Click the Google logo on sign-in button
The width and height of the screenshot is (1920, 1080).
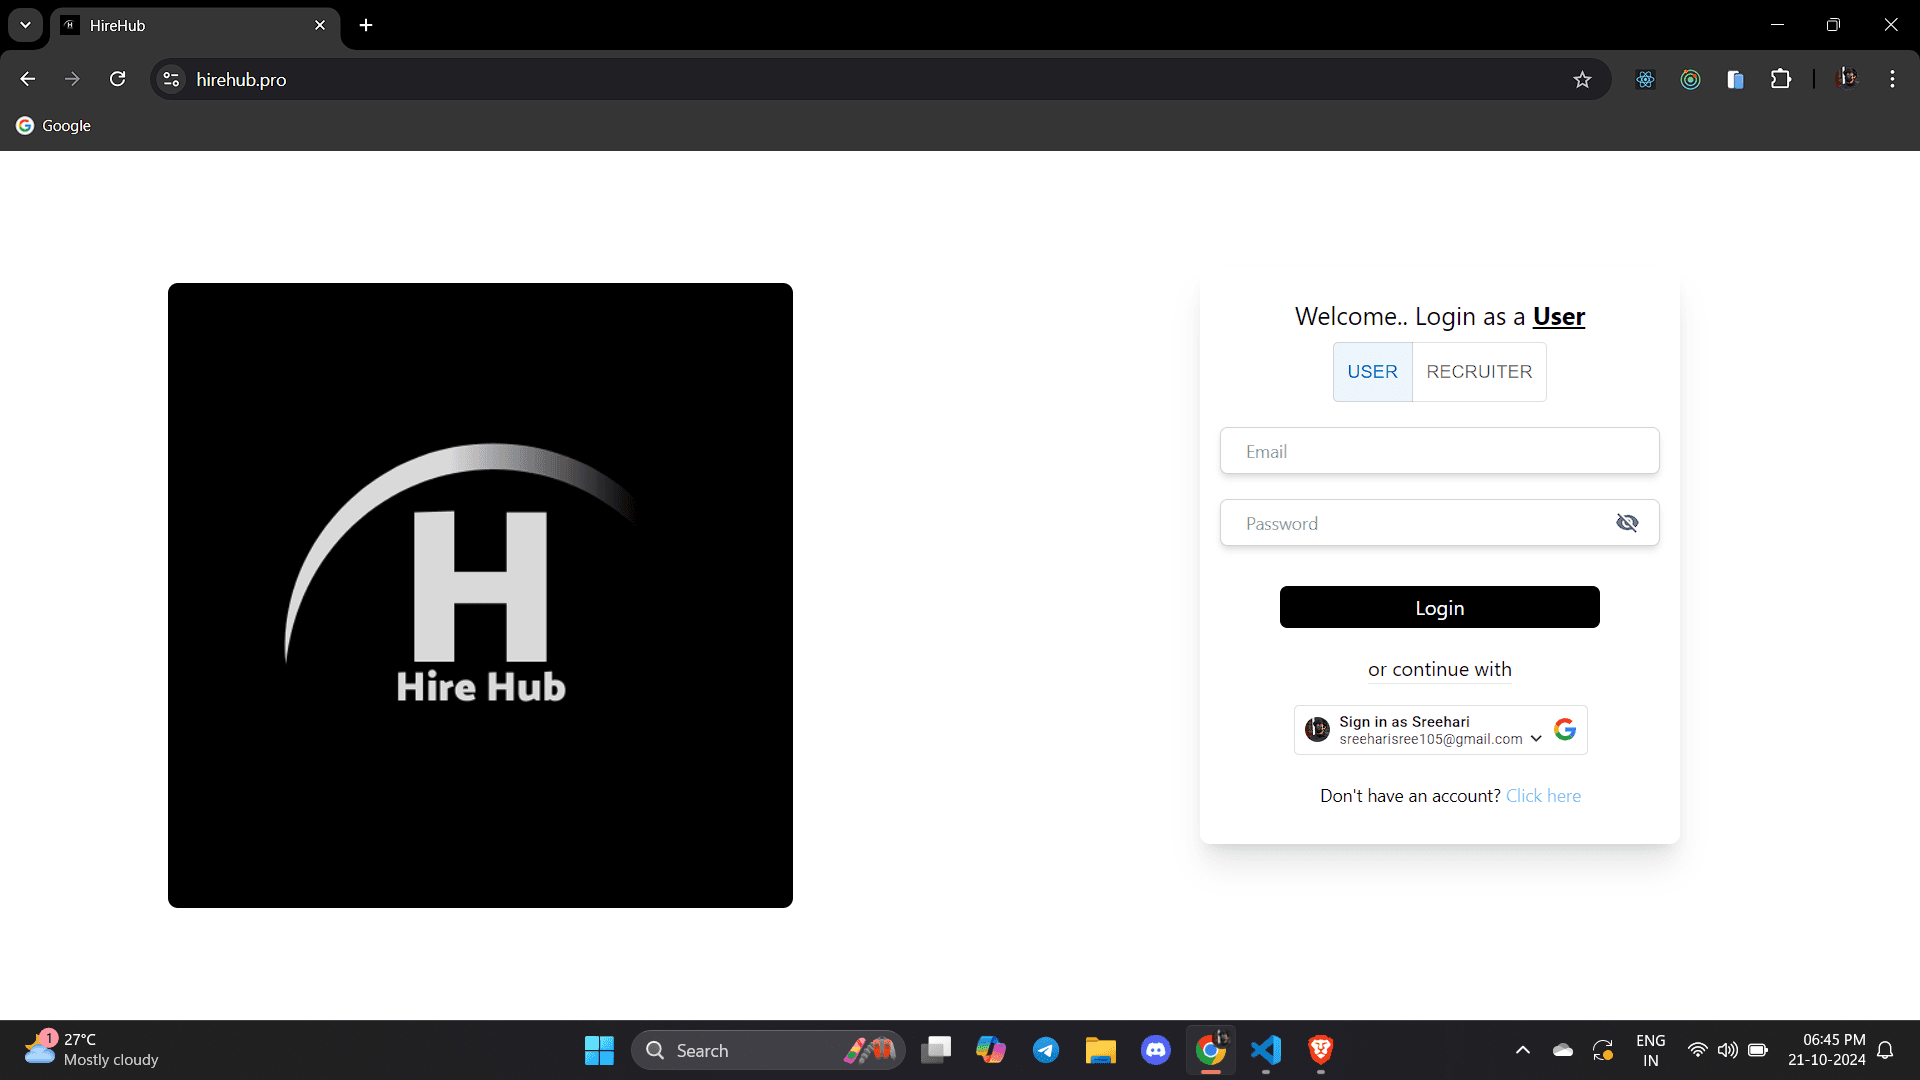1564,729
